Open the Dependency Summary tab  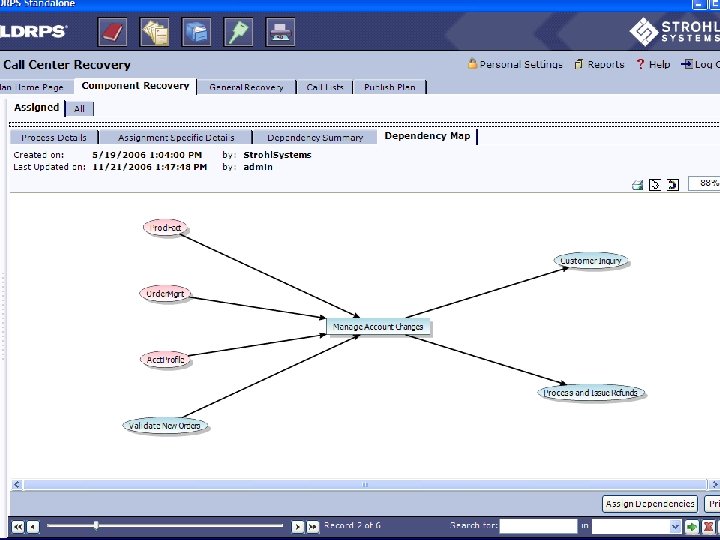(315, 137)
